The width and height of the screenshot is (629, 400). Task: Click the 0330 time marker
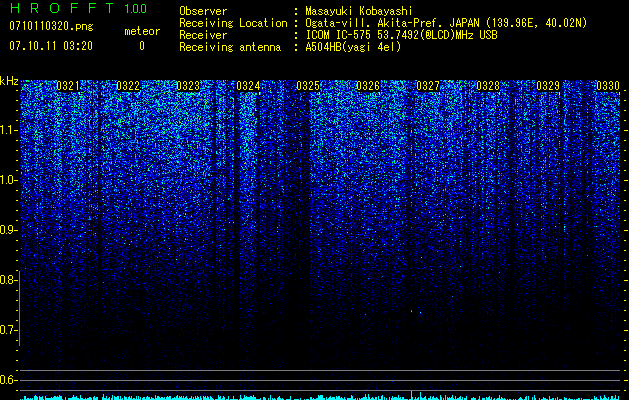click(608, 86)
